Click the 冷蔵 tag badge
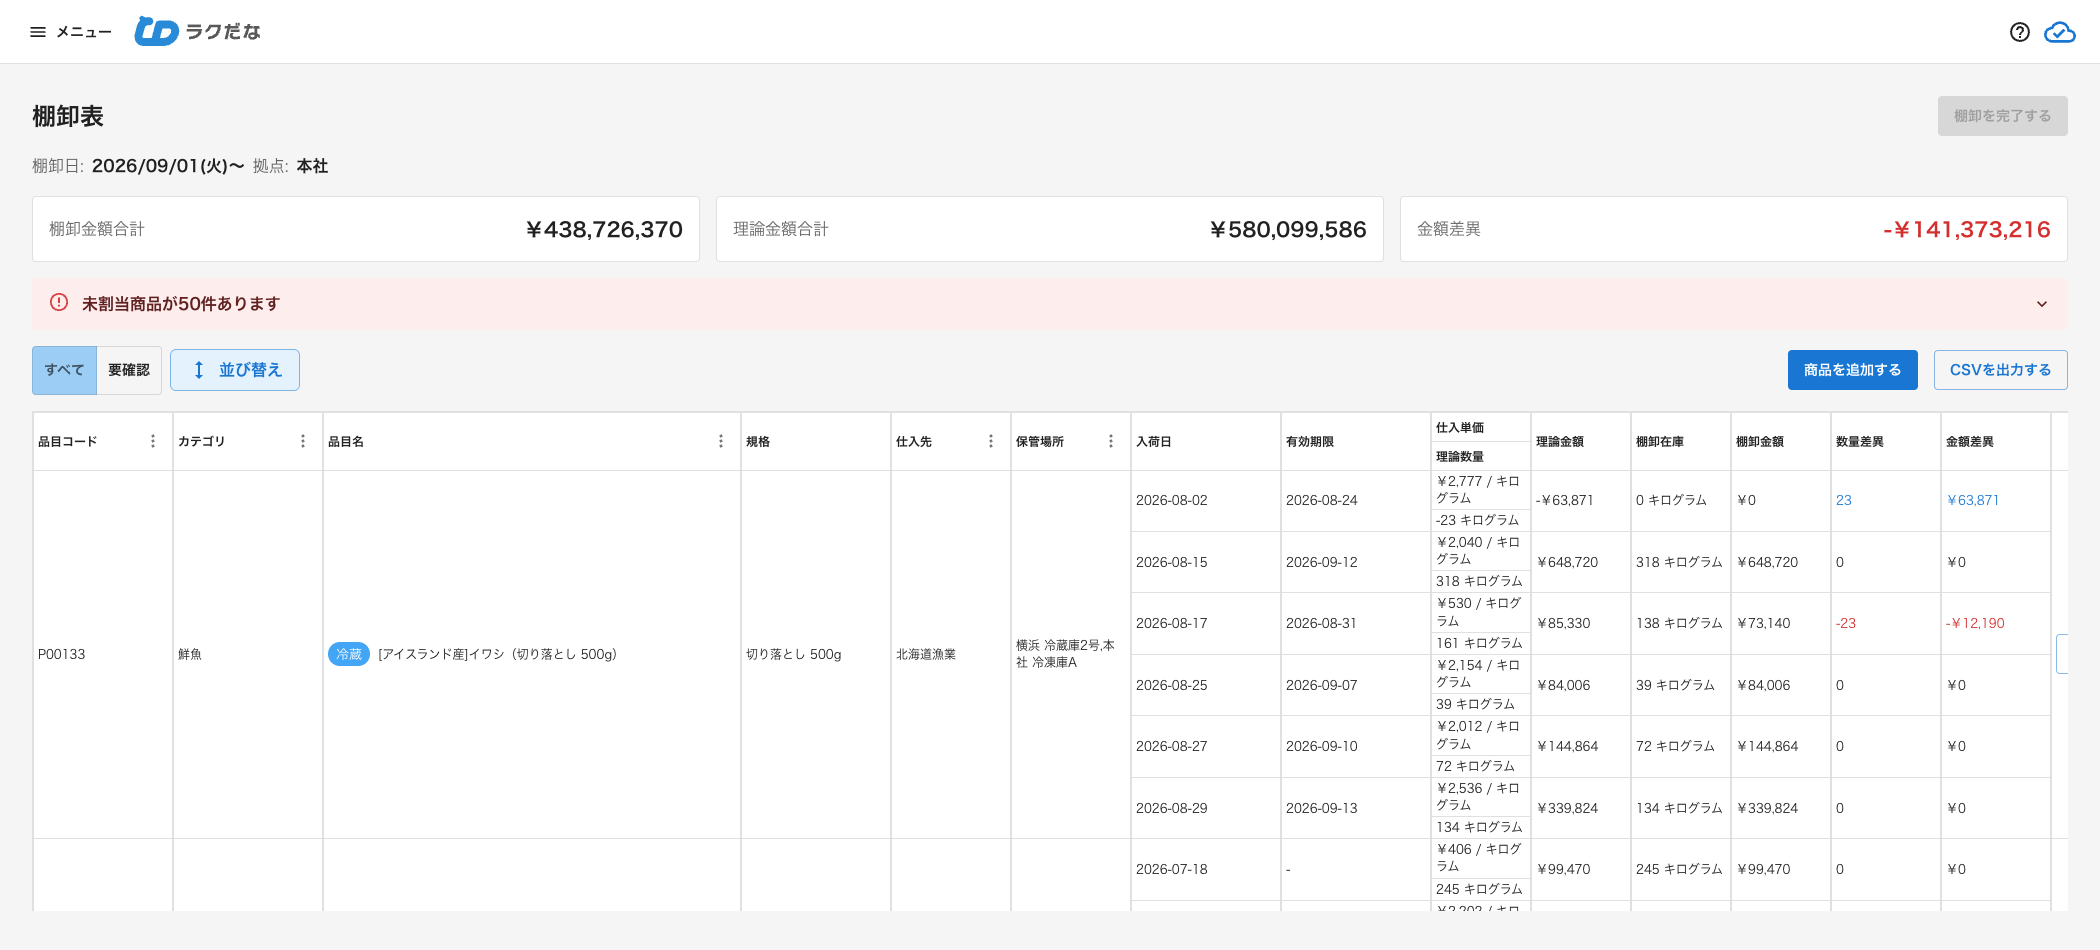The image size is (2100, 950). (349, 654)
